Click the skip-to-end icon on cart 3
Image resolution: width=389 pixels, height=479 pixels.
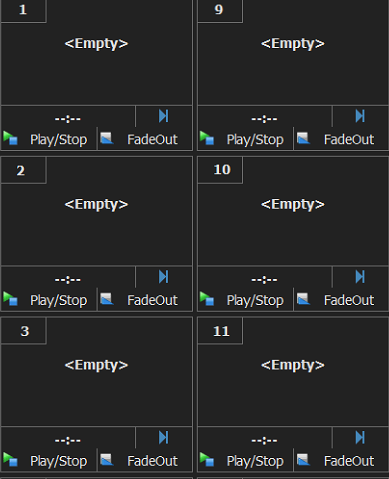pos(164,437)
